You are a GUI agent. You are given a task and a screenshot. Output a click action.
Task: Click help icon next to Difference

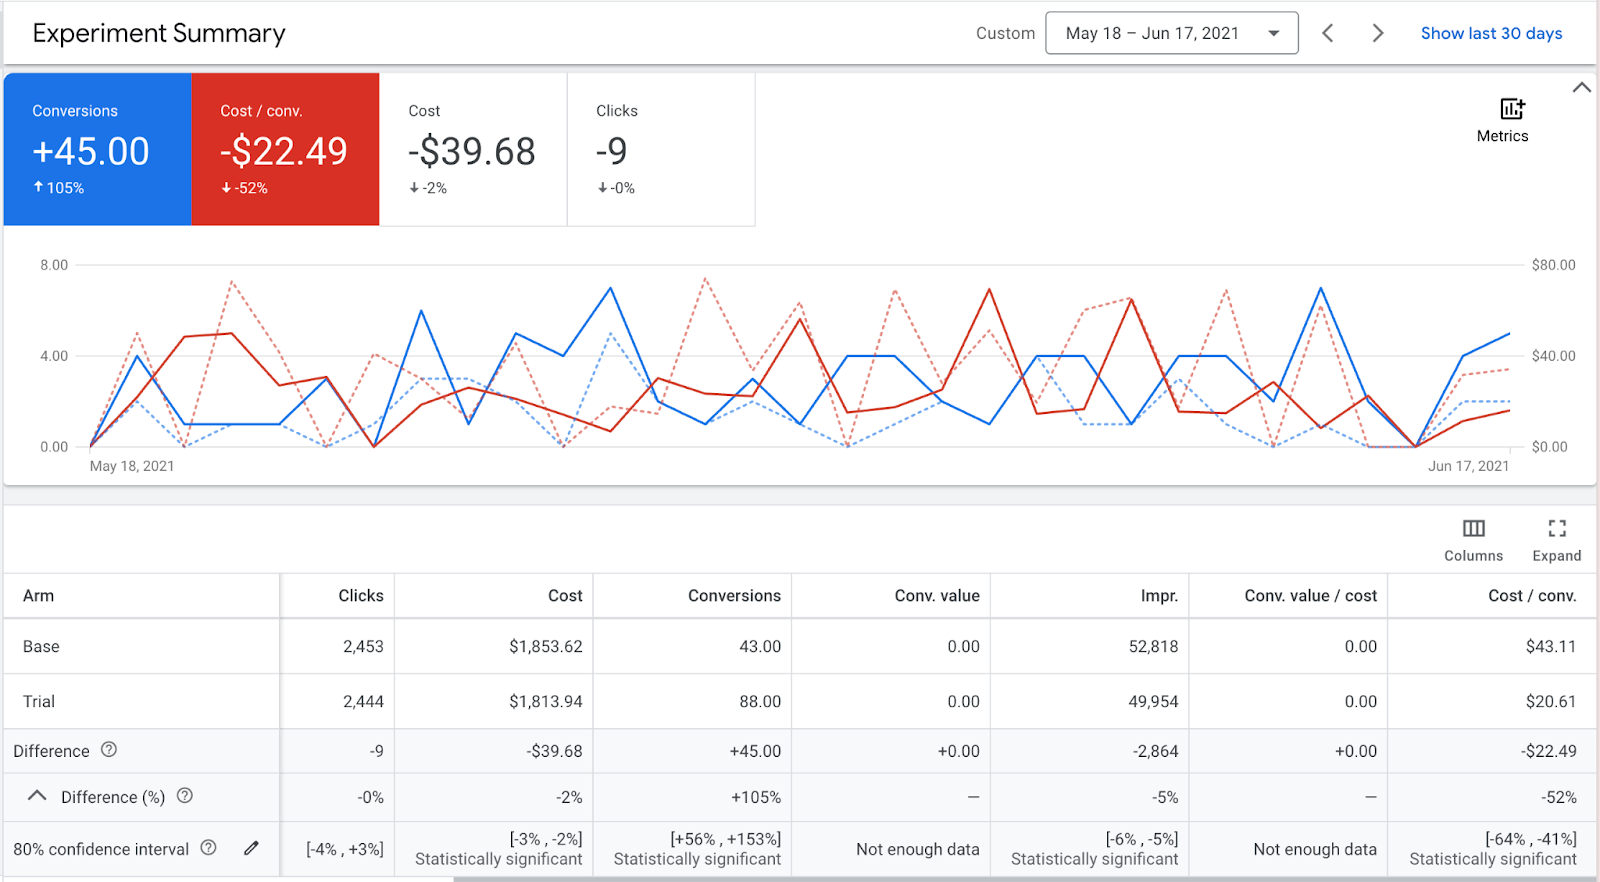click(109, 750)
